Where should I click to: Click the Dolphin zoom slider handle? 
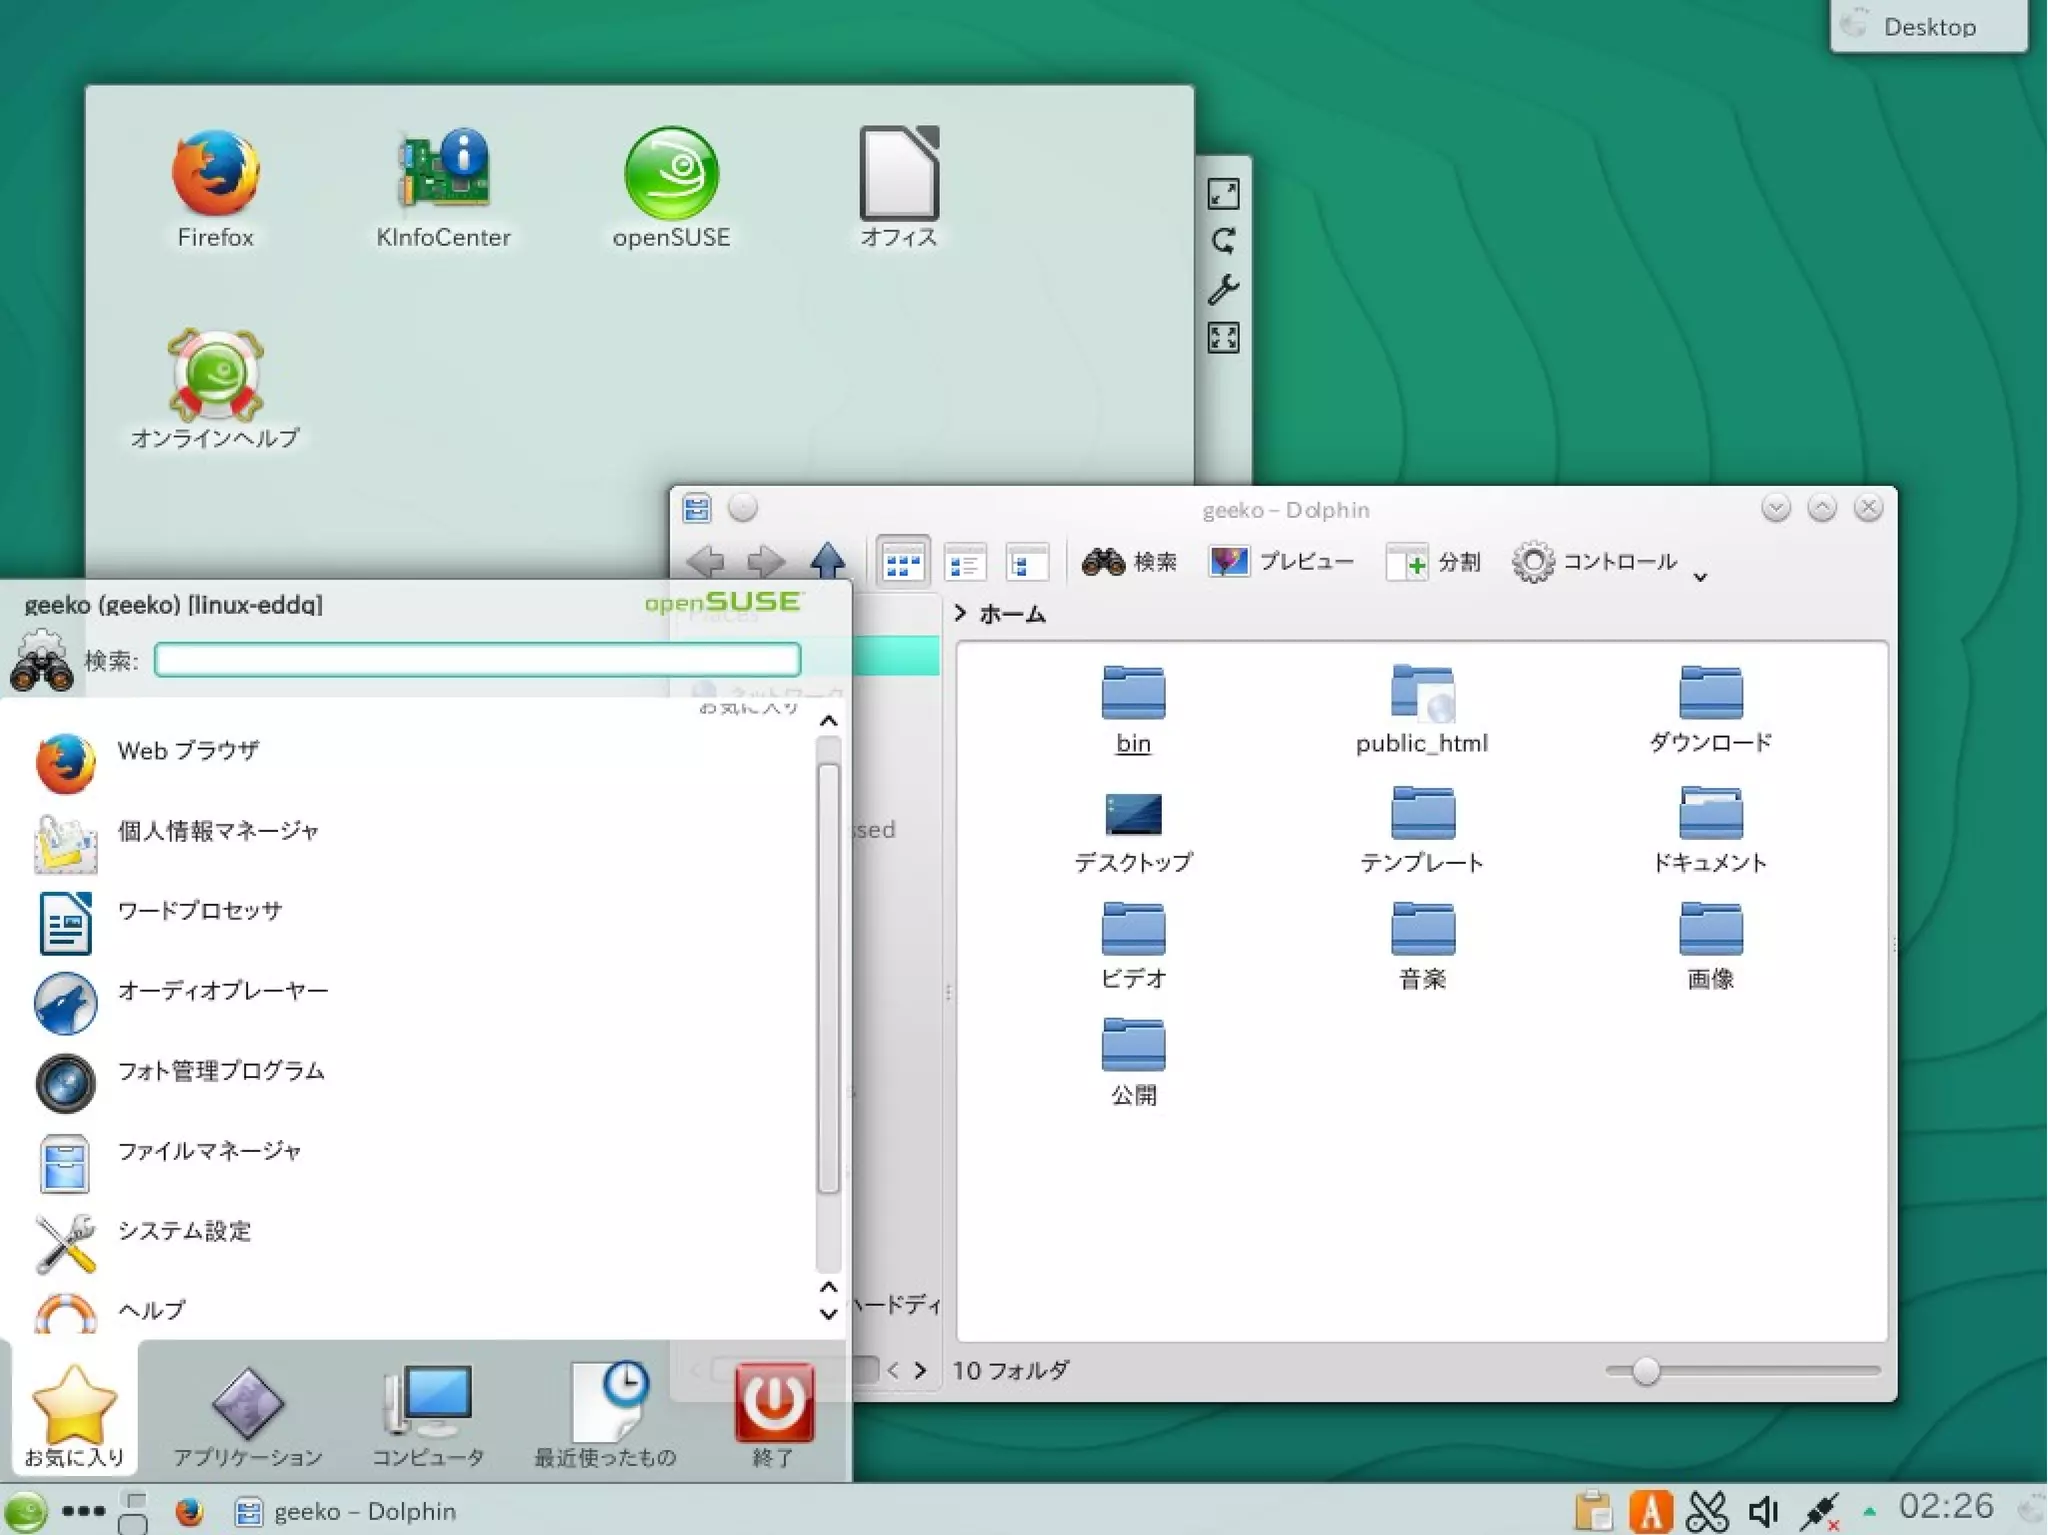click(x=1646, y=1371)
